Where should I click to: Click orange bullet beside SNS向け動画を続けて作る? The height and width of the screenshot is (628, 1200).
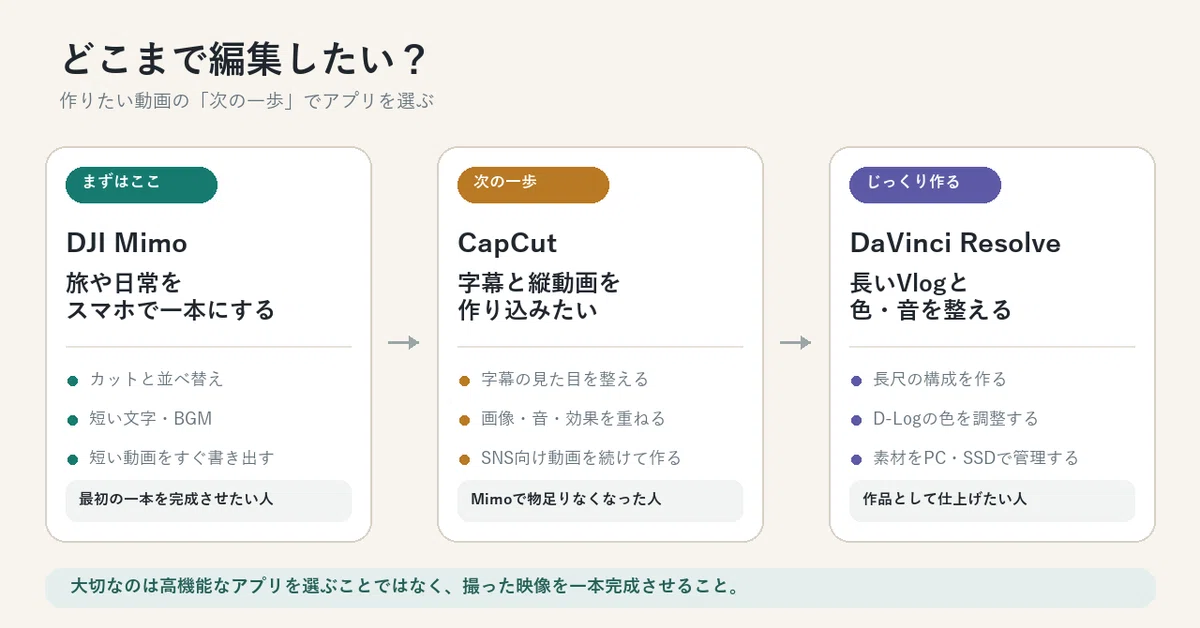pyautogui.click(x=464, y=459)
